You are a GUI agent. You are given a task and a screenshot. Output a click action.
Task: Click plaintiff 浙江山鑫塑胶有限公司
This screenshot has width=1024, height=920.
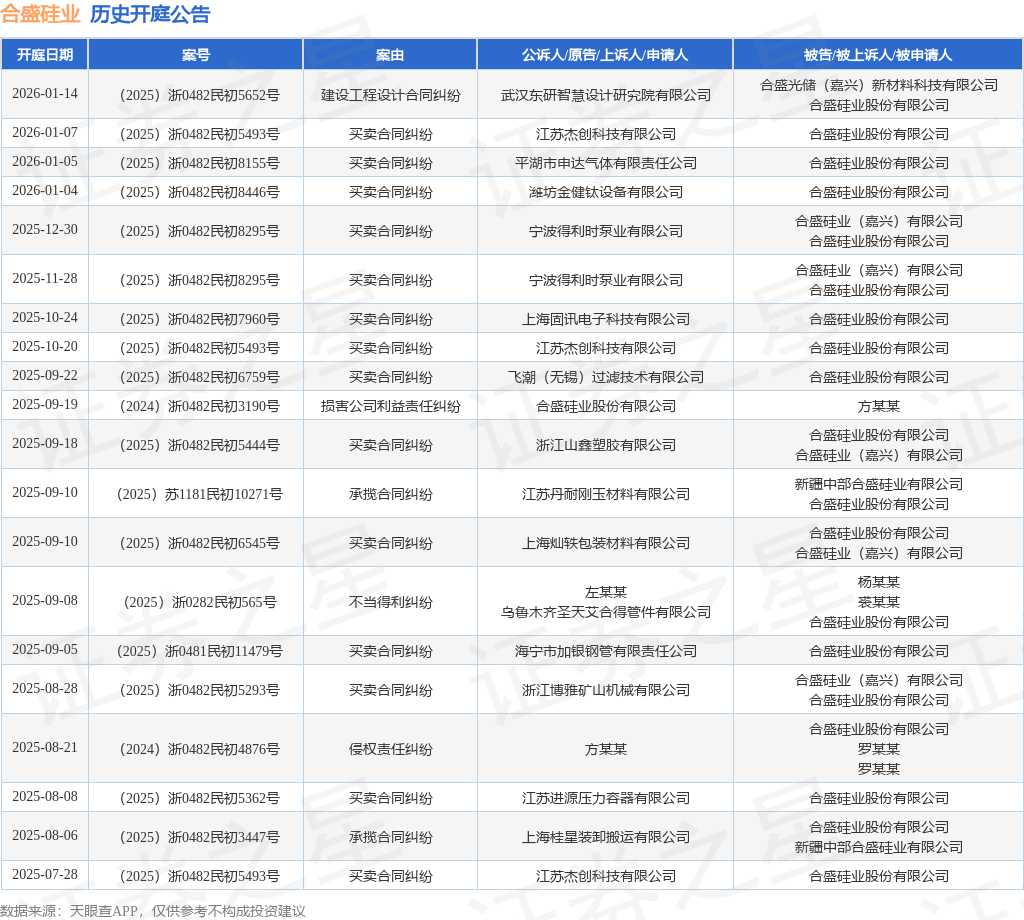point(605,445)
